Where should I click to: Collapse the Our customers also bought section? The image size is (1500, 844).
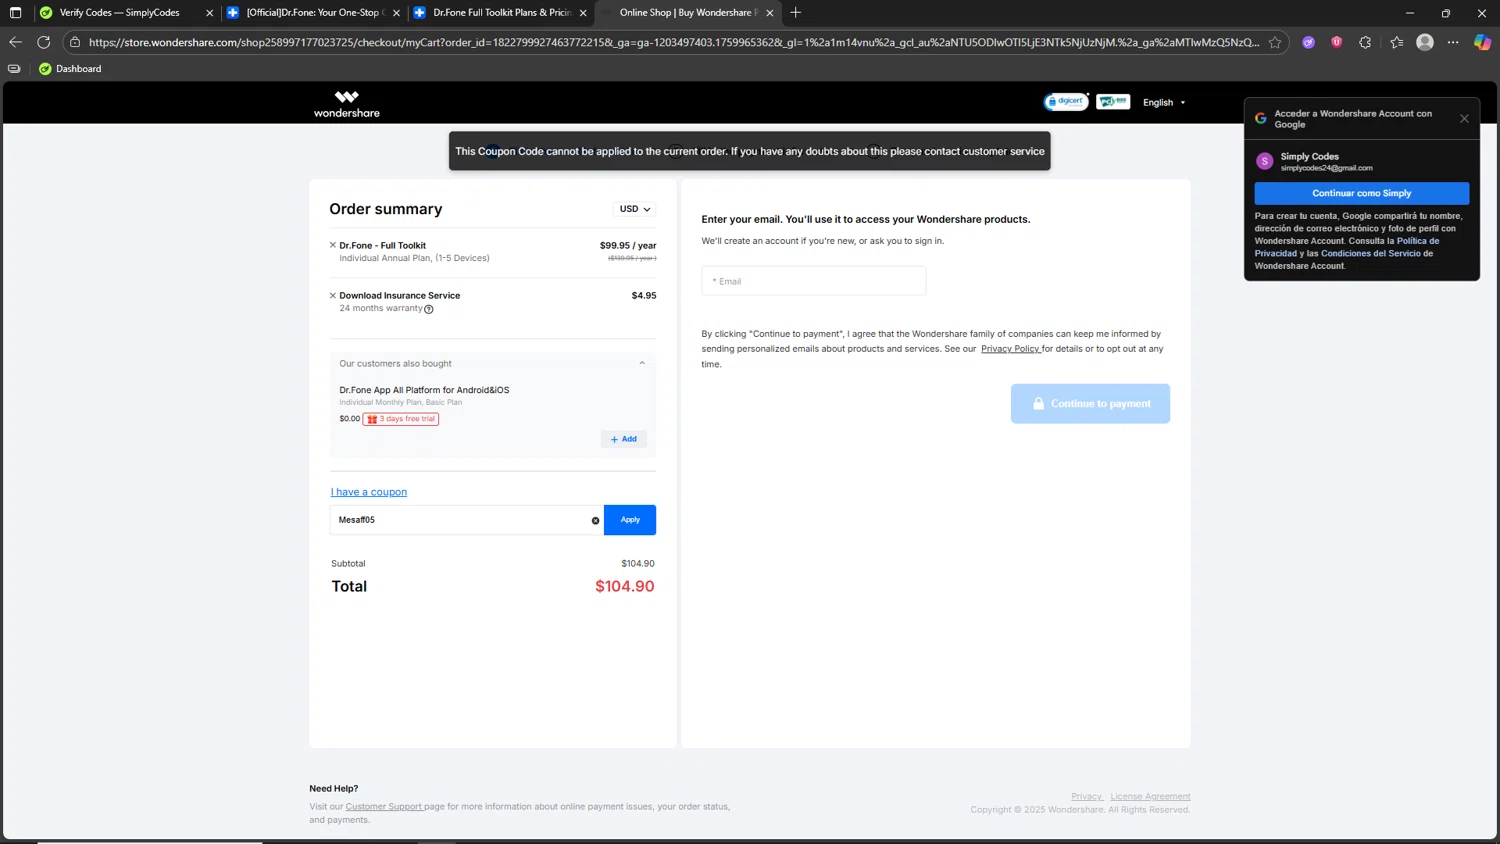point(642,363)
